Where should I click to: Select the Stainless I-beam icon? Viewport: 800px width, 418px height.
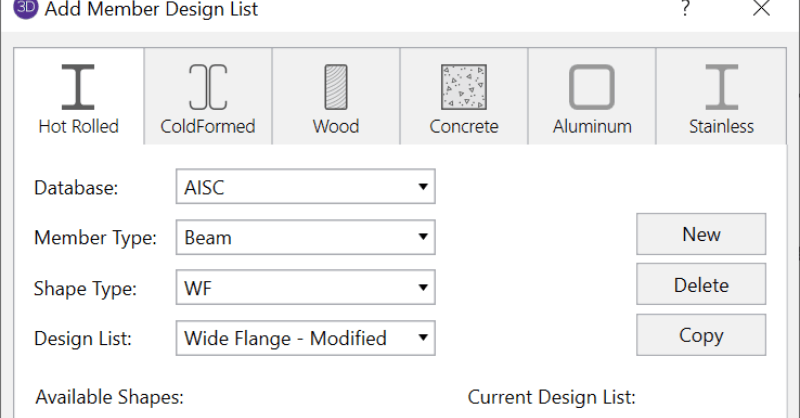tap(721, 88)
